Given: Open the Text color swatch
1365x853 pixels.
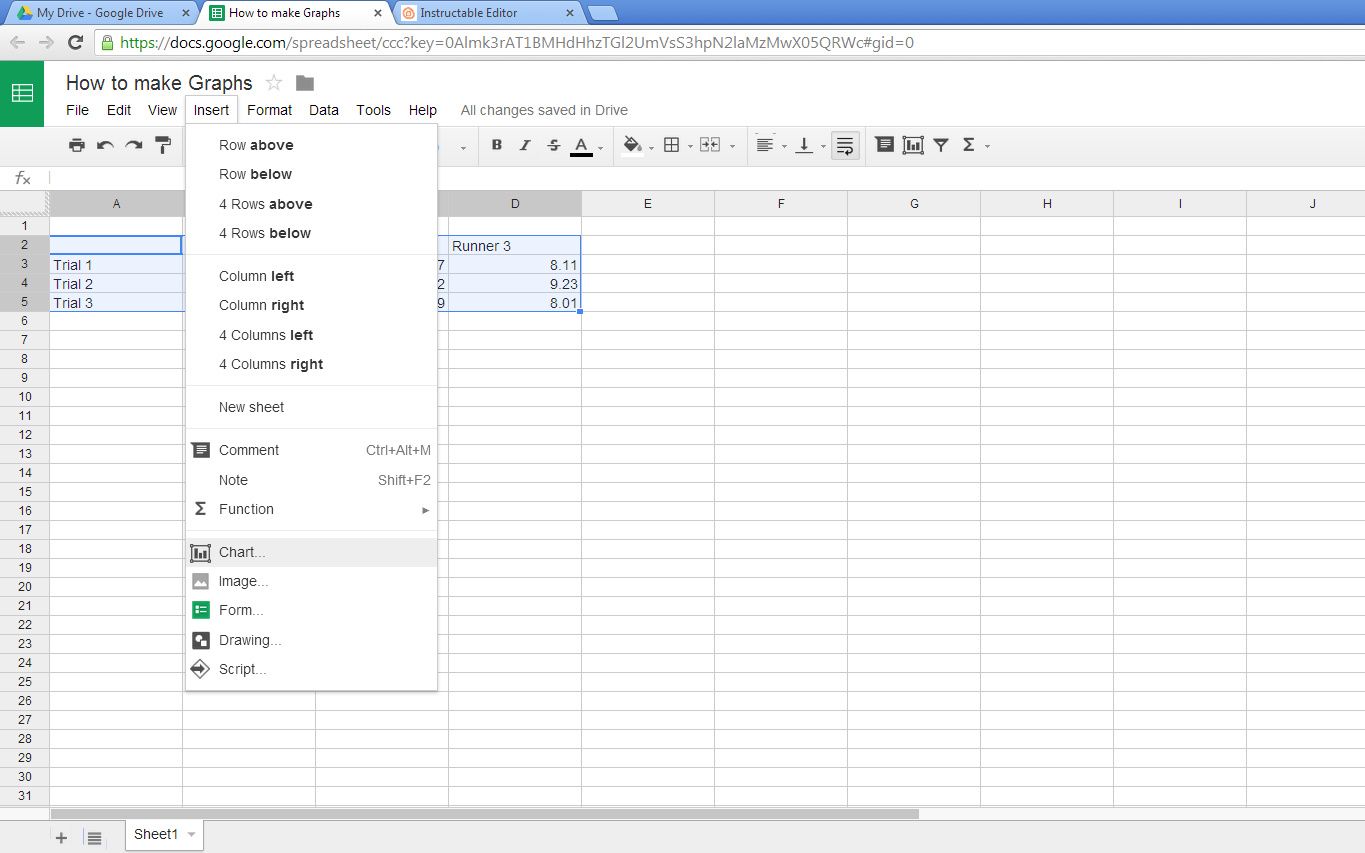Looking at the screenshot, I should pyautogui.click(x=581, y=145).
